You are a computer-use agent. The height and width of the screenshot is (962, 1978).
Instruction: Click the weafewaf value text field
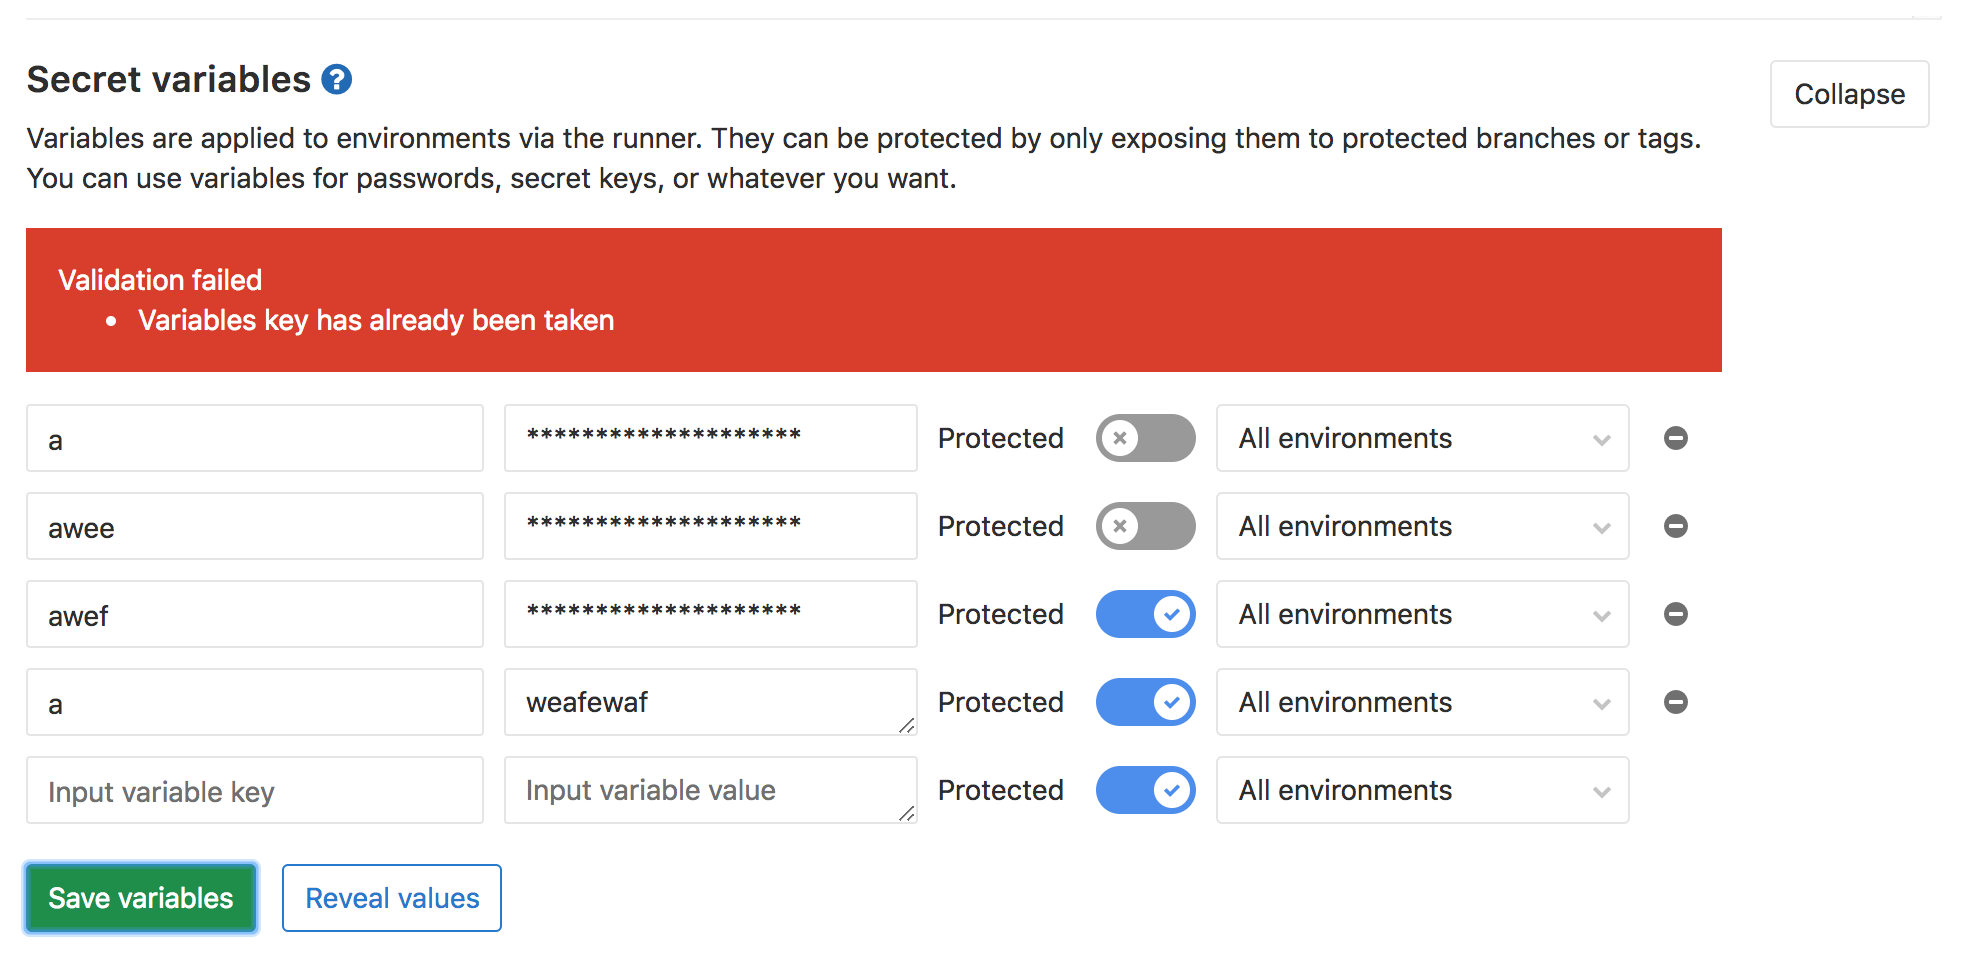pyautogui.click(x=710, y=702)
